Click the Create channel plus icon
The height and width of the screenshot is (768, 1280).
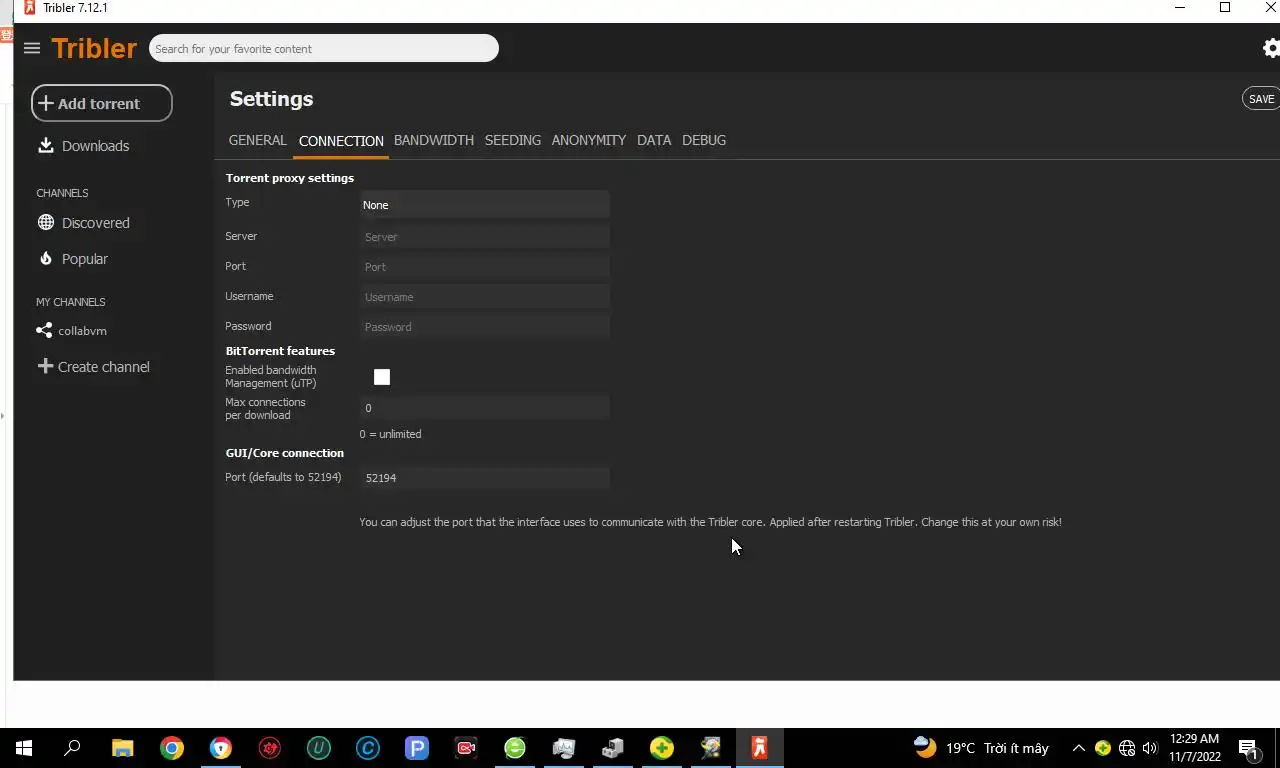click(45, 366)
